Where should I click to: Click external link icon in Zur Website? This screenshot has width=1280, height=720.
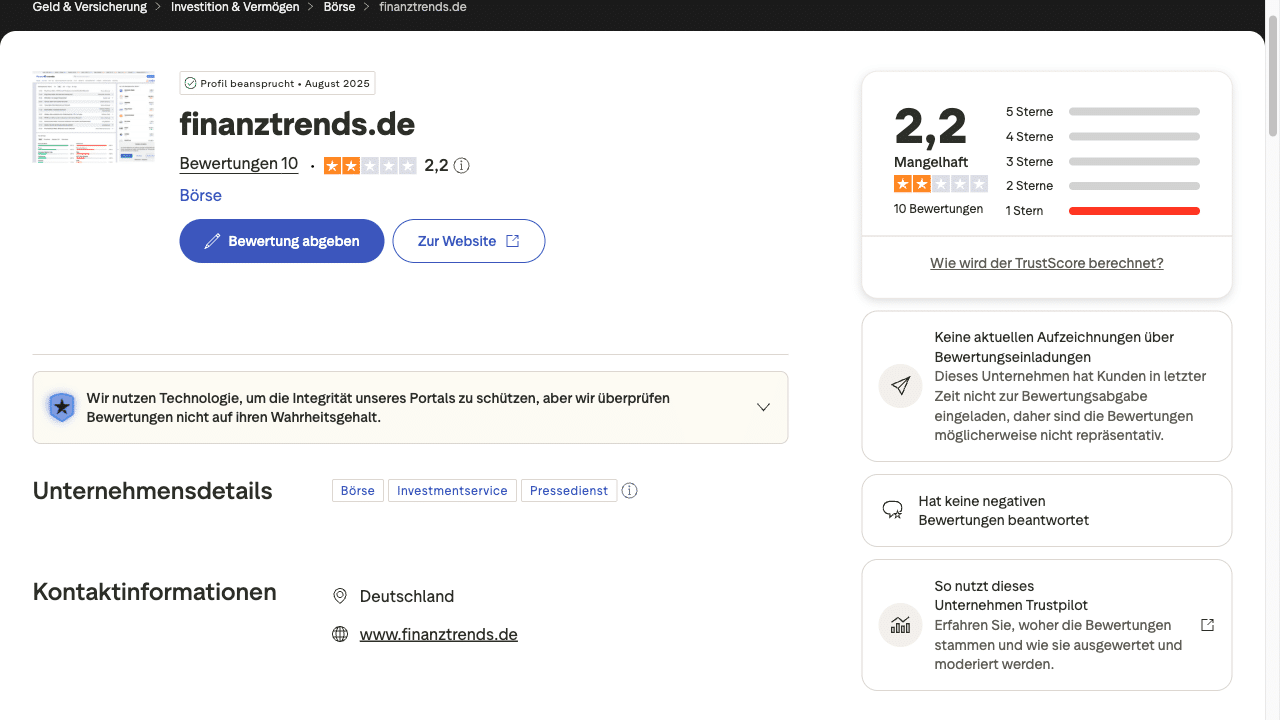pyautogui.click(x=513, y=241)
